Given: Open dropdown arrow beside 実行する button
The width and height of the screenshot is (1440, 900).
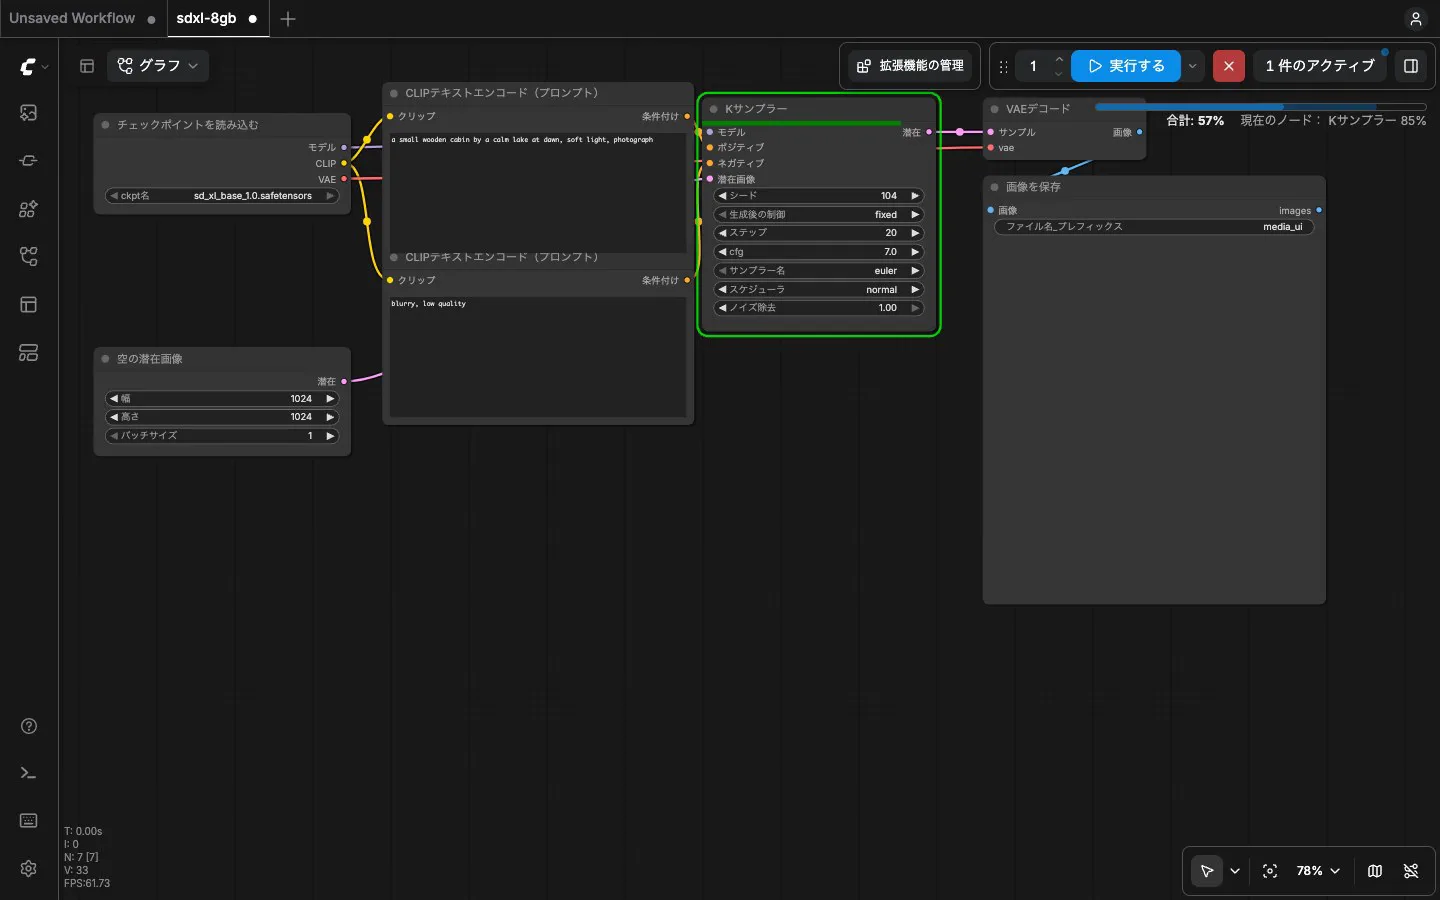Looking at the screenshot, I should 1192,66.
